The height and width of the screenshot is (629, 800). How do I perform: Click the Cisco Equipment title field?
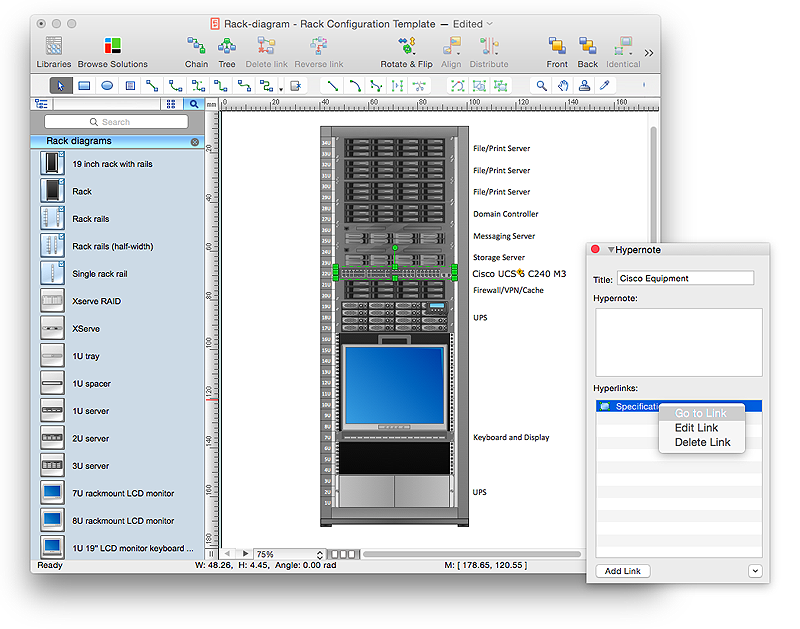[685, 279]
